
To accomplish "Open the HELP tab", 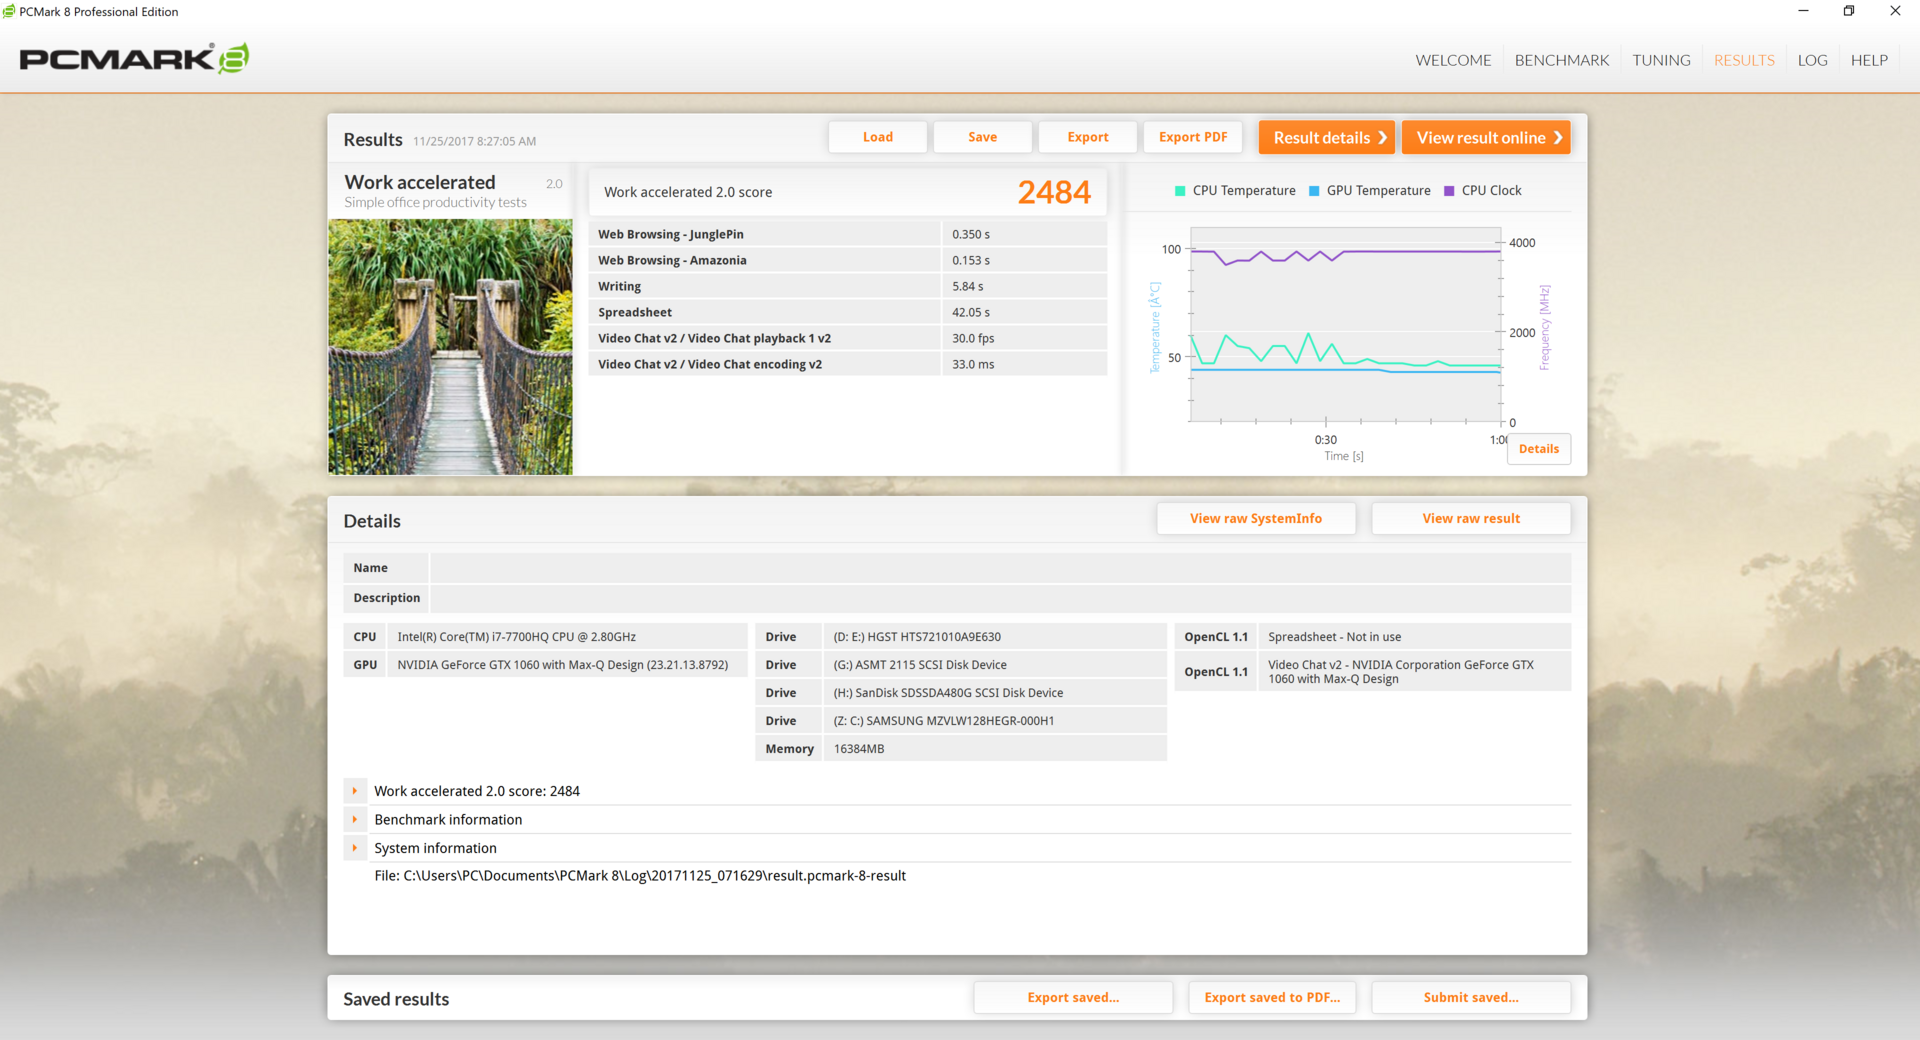I will click(x=1869, y=60).
